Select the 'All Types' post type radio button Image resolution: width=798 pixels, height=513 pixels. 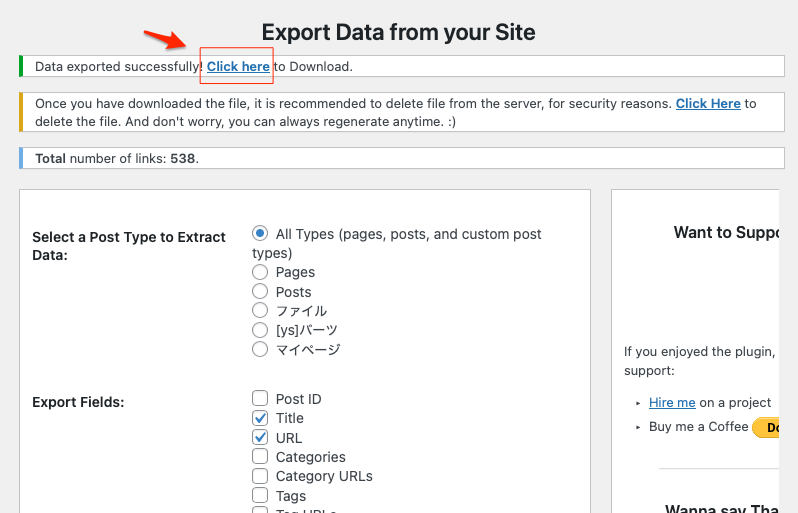click(260, 234)
